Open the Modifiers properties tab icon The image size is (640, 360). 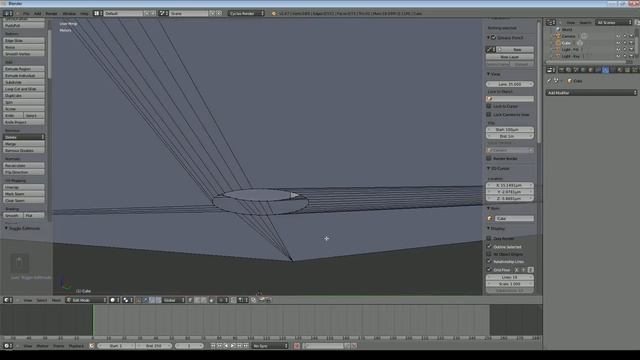605,70
